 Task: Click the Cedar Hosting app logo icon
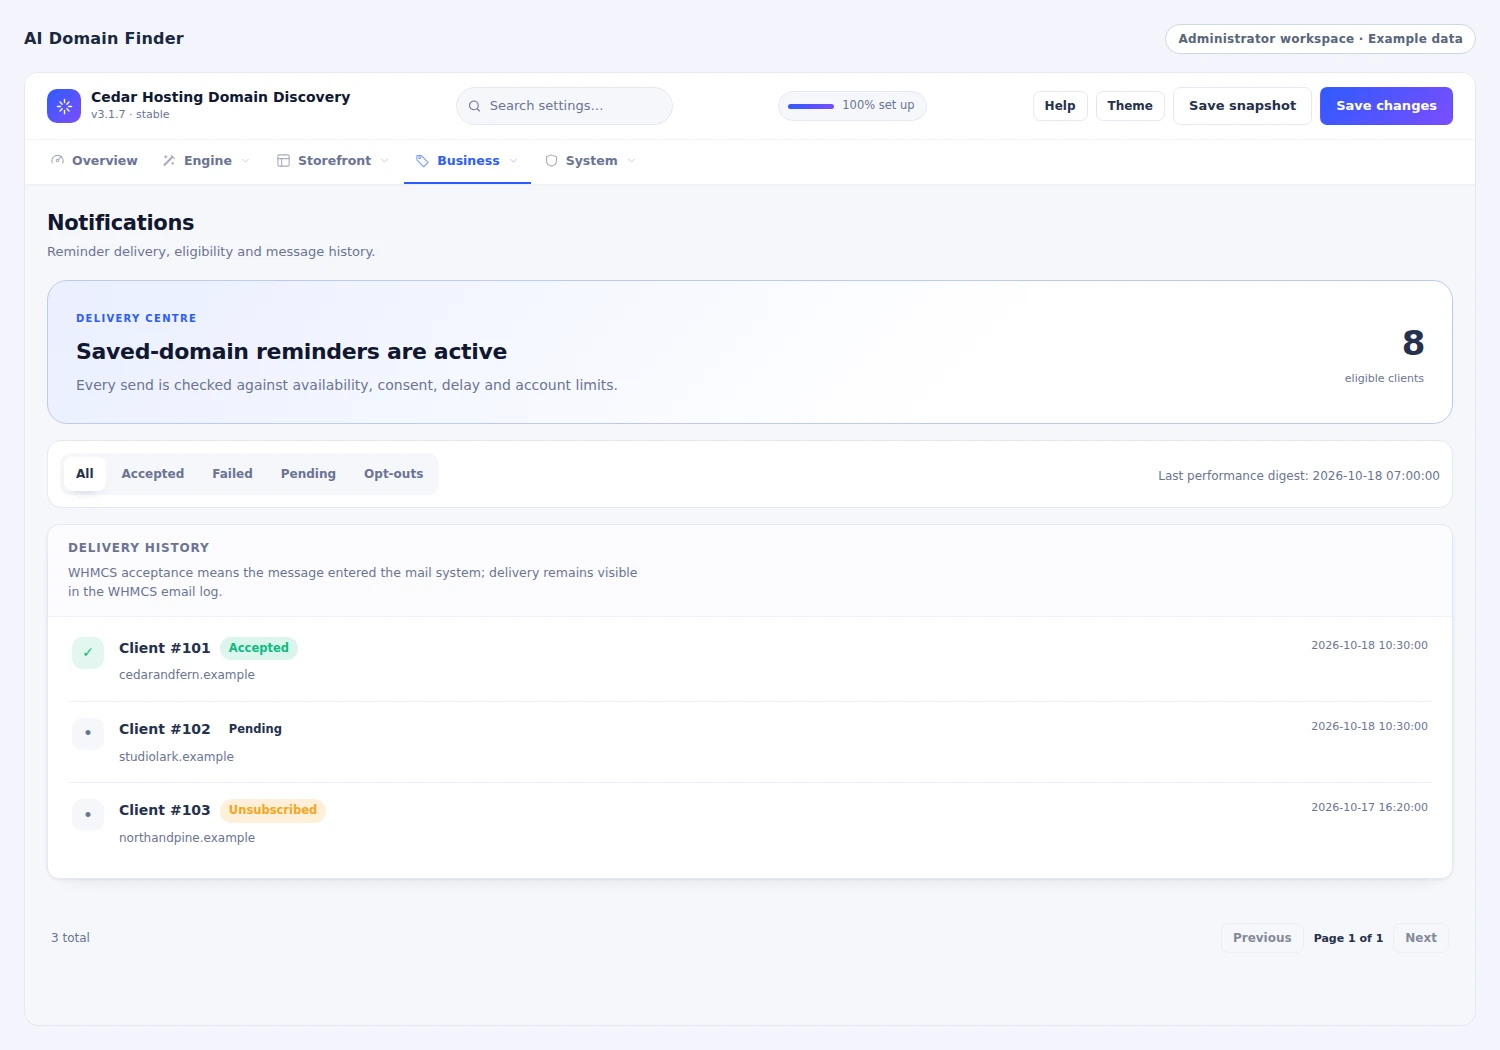[x=64, y=106]
